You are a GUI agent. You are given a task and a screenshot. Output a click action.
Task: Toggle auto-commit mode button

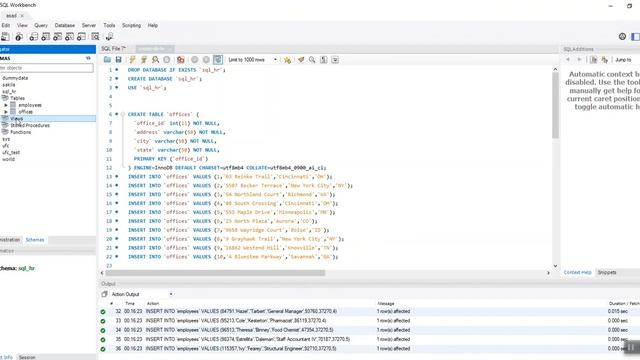pos(218,60)
